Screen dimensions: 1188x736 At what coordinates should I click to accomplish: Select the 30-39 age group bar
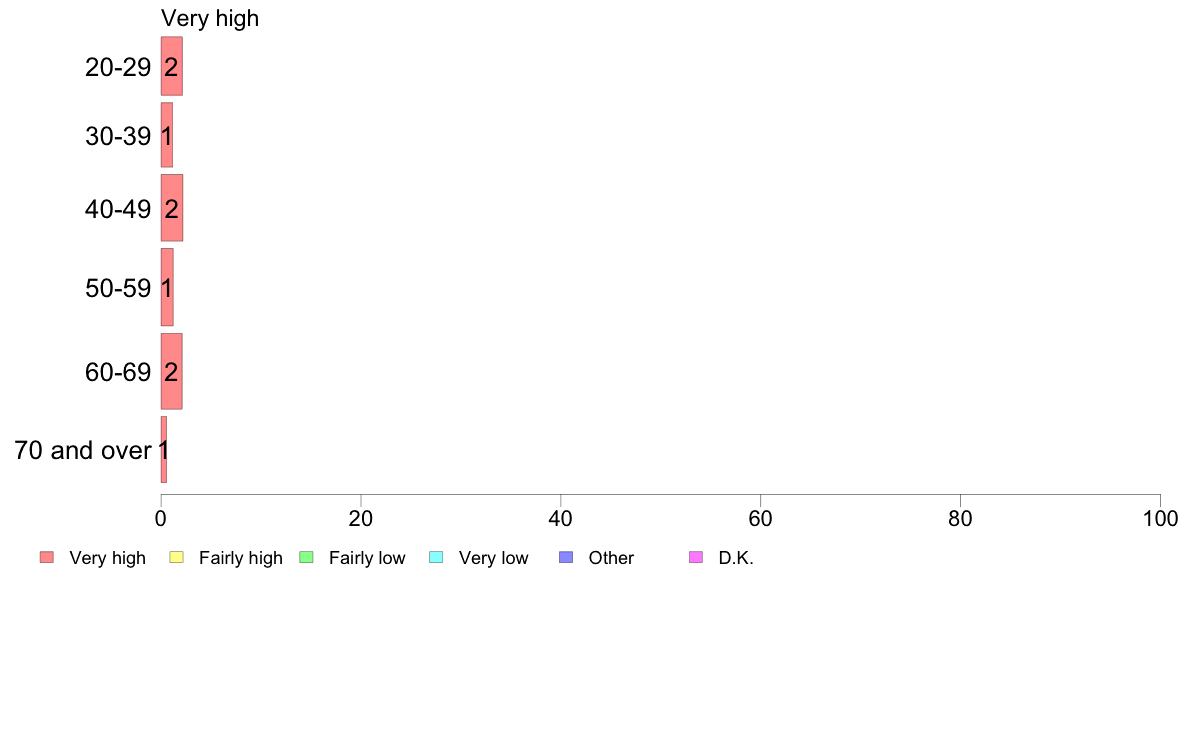point(167,135)
